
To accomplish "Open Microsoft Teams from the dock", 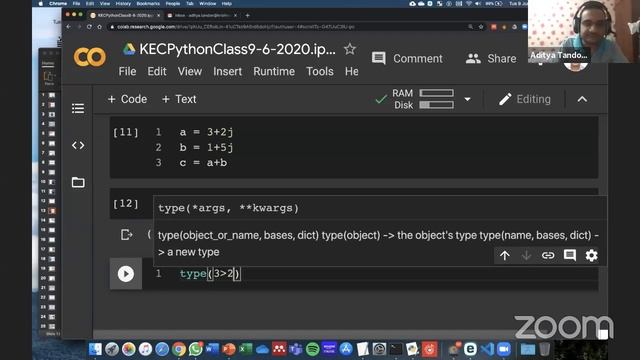I will [296, 349].
